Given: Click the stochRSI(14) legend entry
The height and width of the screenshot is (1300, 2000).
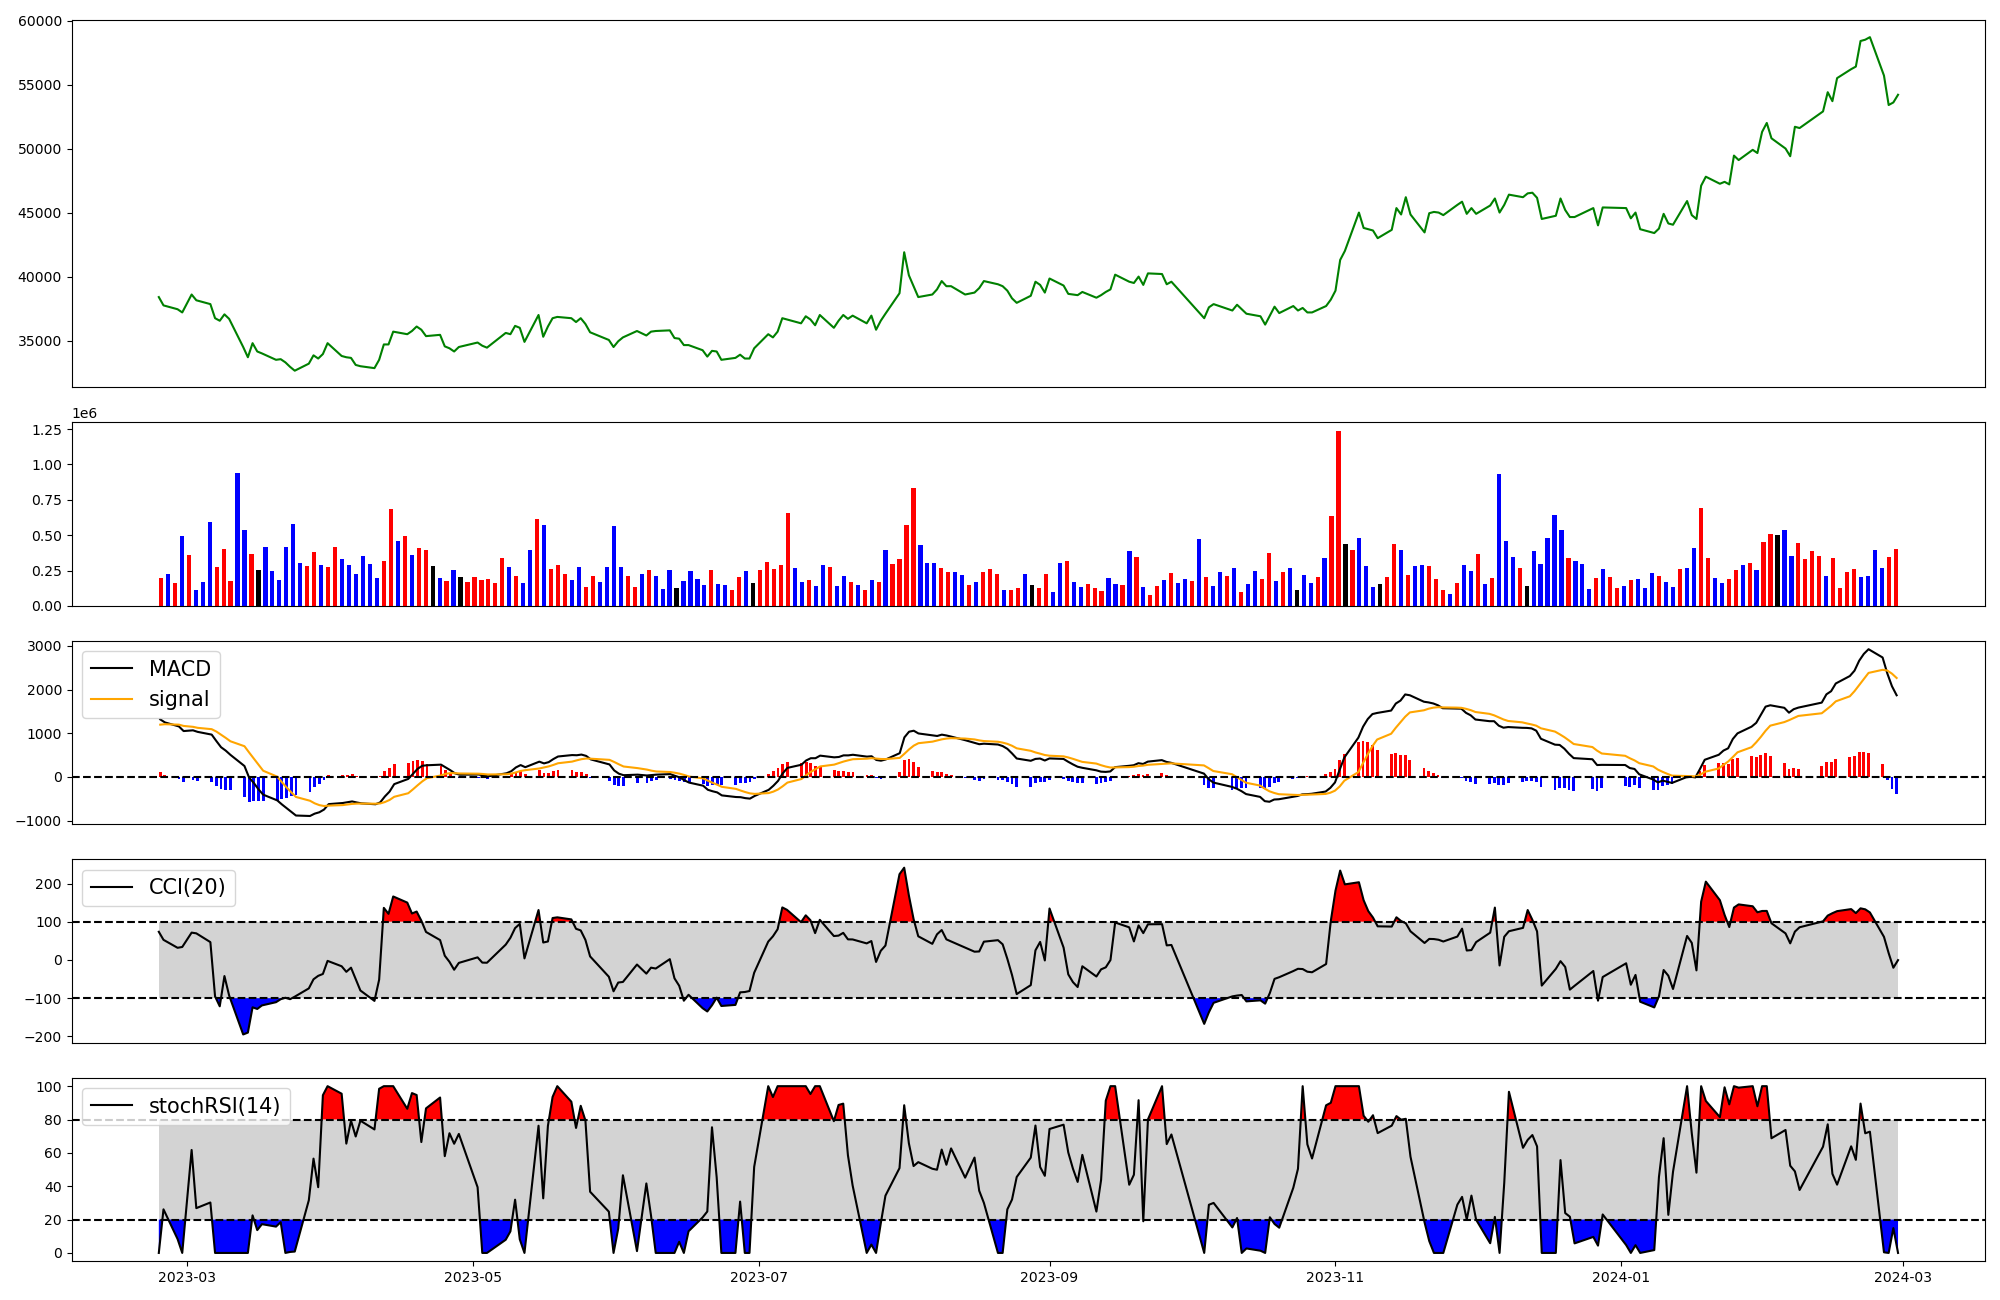Looking at the screenshot, I should pyautogui.click(x=214, y=1106).
